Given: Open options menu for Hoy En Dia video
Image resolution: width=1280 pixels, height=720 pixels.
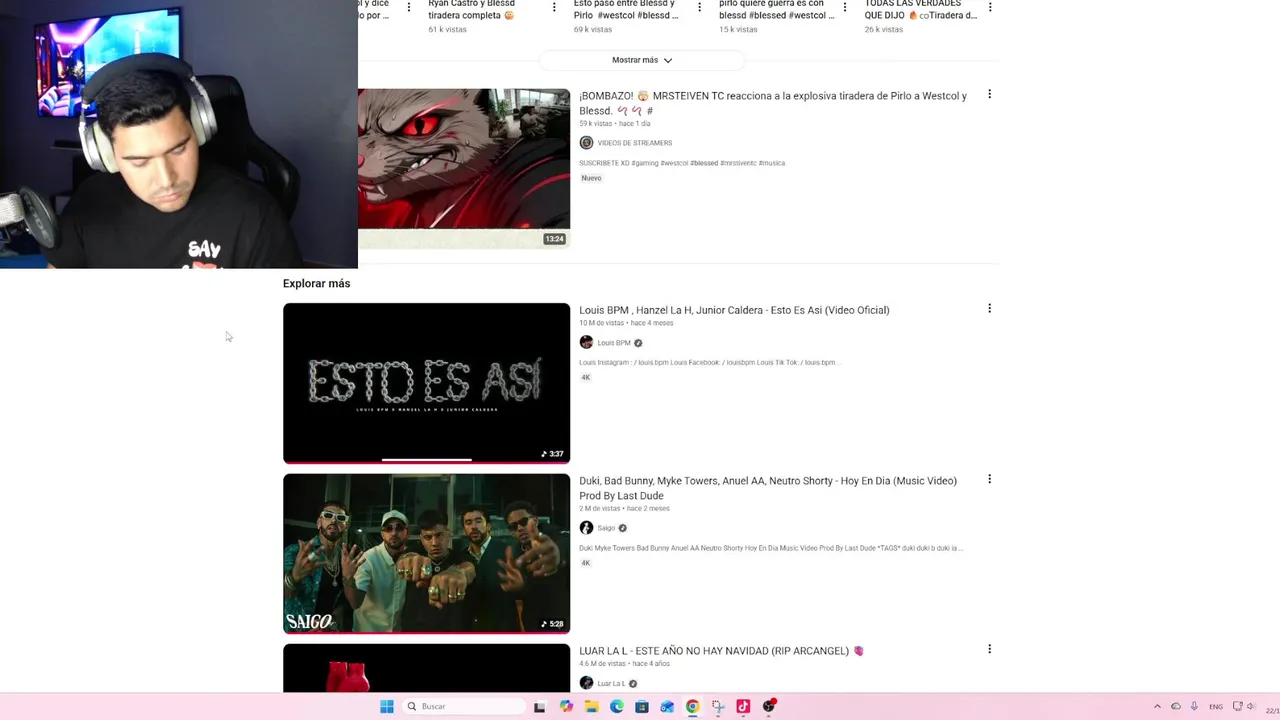Looking at the screenshot, I should tap(989, 479).
